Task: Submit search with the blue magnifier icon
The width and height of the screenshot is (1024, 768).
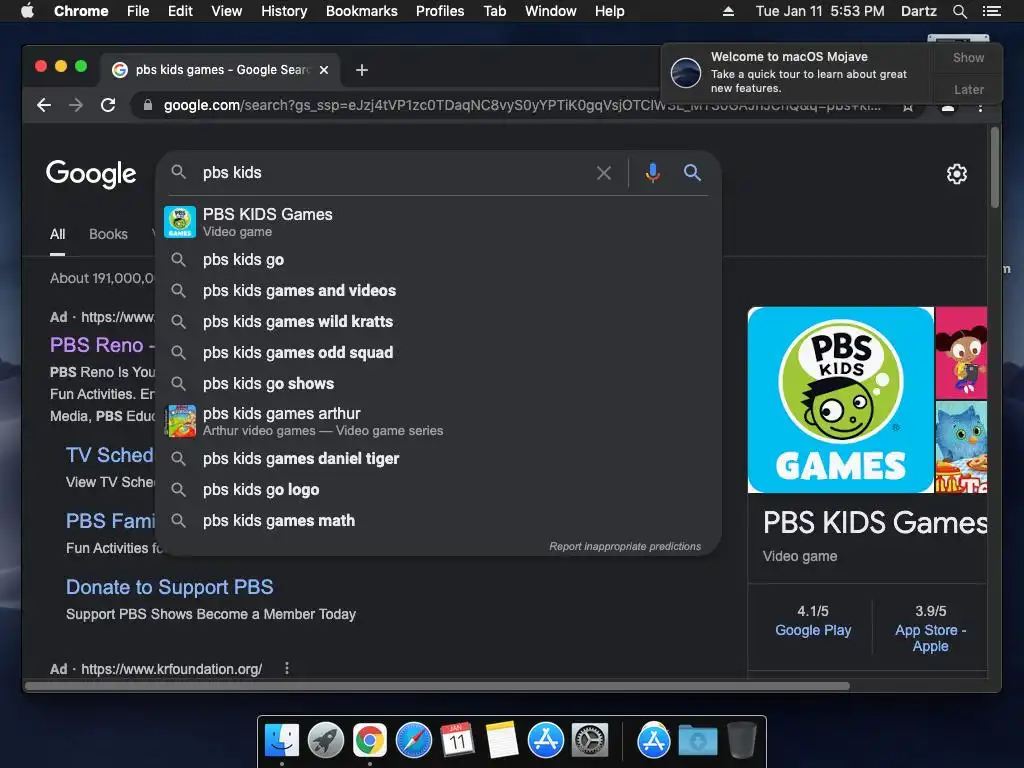Action: tap(692, 172)
